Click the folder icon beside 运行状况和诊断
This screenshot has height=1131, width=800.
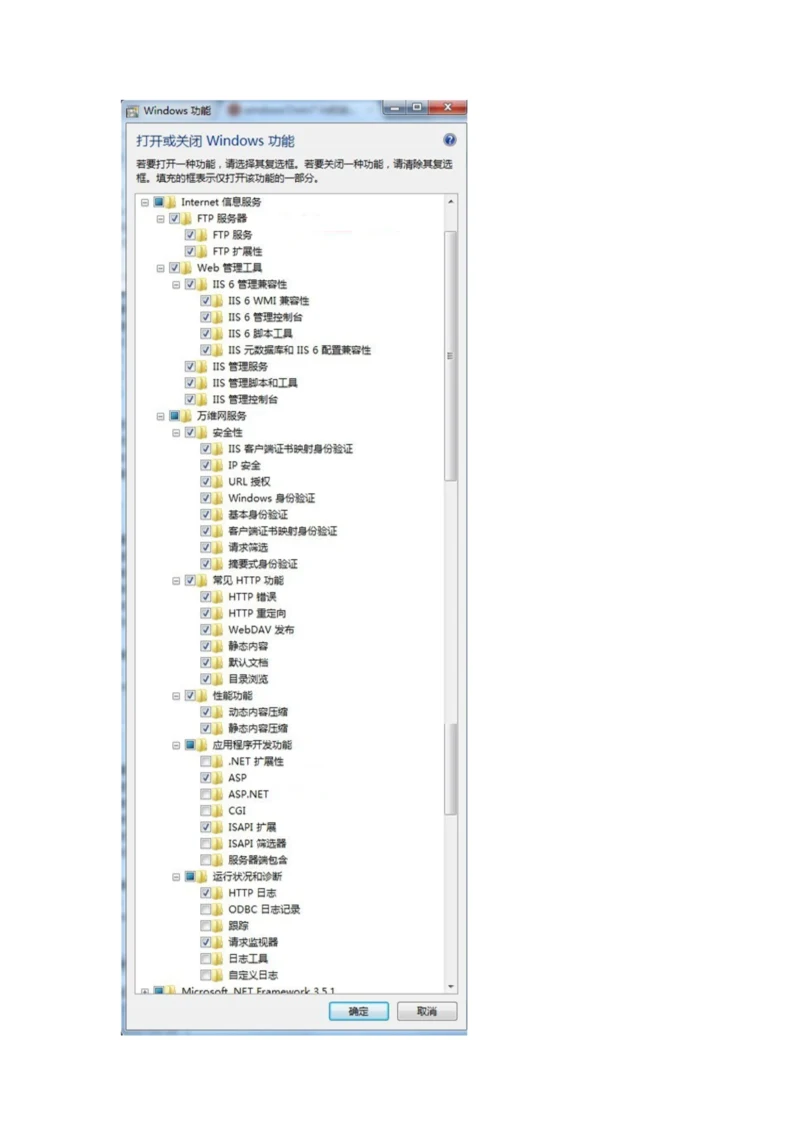point(203,876)
